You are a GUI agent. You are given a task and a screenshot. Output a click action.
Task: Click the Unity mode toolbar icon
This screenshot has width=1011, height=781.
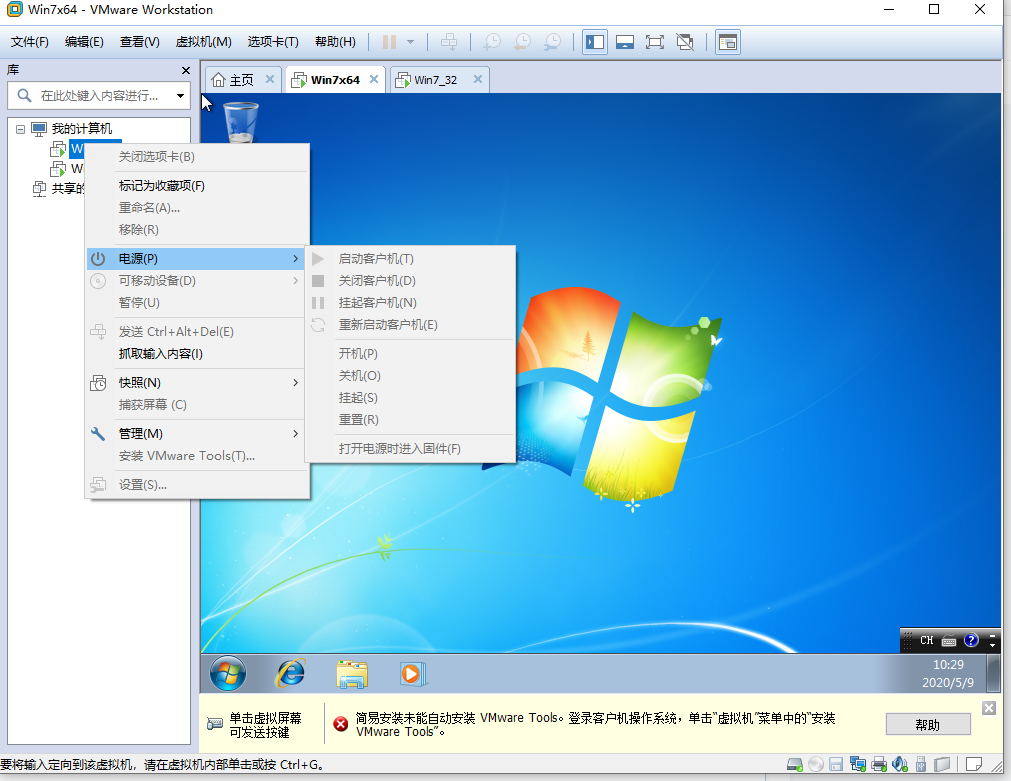tap(685, 43)
